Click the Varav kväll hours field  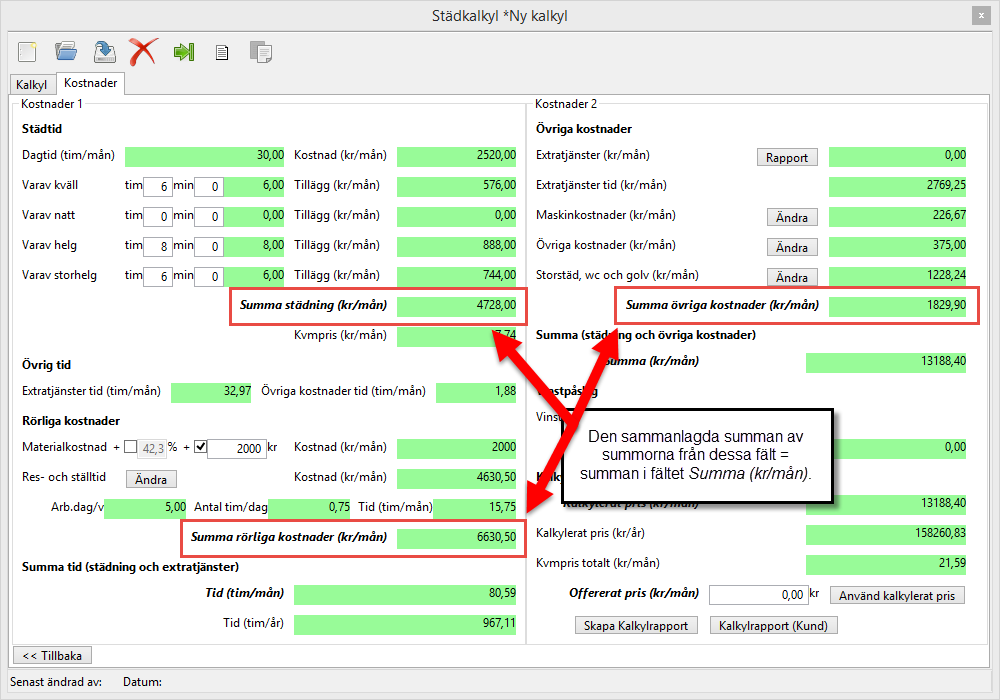[x=157, y=186]
